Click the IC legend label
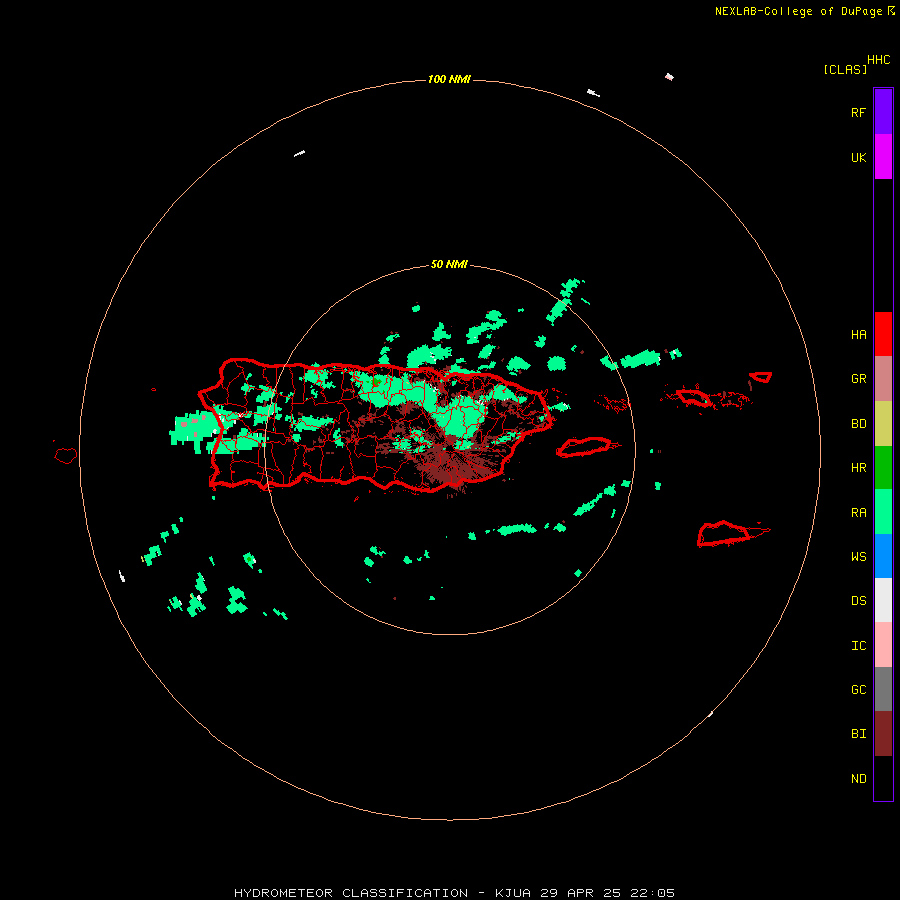Viewport: 900px width, 900px height. click(x=858, y=646)
